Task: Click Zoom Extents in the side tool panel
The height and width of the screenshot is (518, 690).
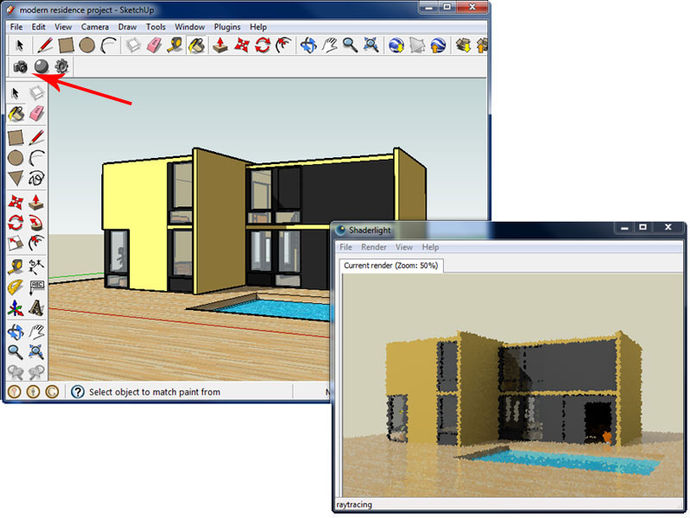Action: point(37,352)
